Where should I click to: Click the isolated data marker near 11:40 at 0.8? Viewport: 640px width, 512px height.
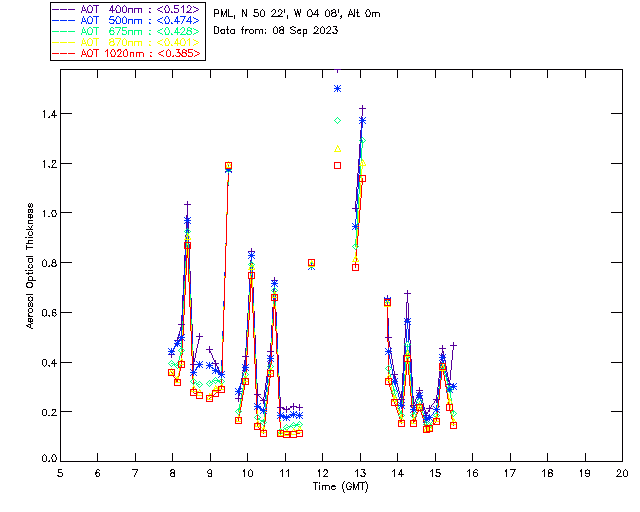[x=311, y=263]
